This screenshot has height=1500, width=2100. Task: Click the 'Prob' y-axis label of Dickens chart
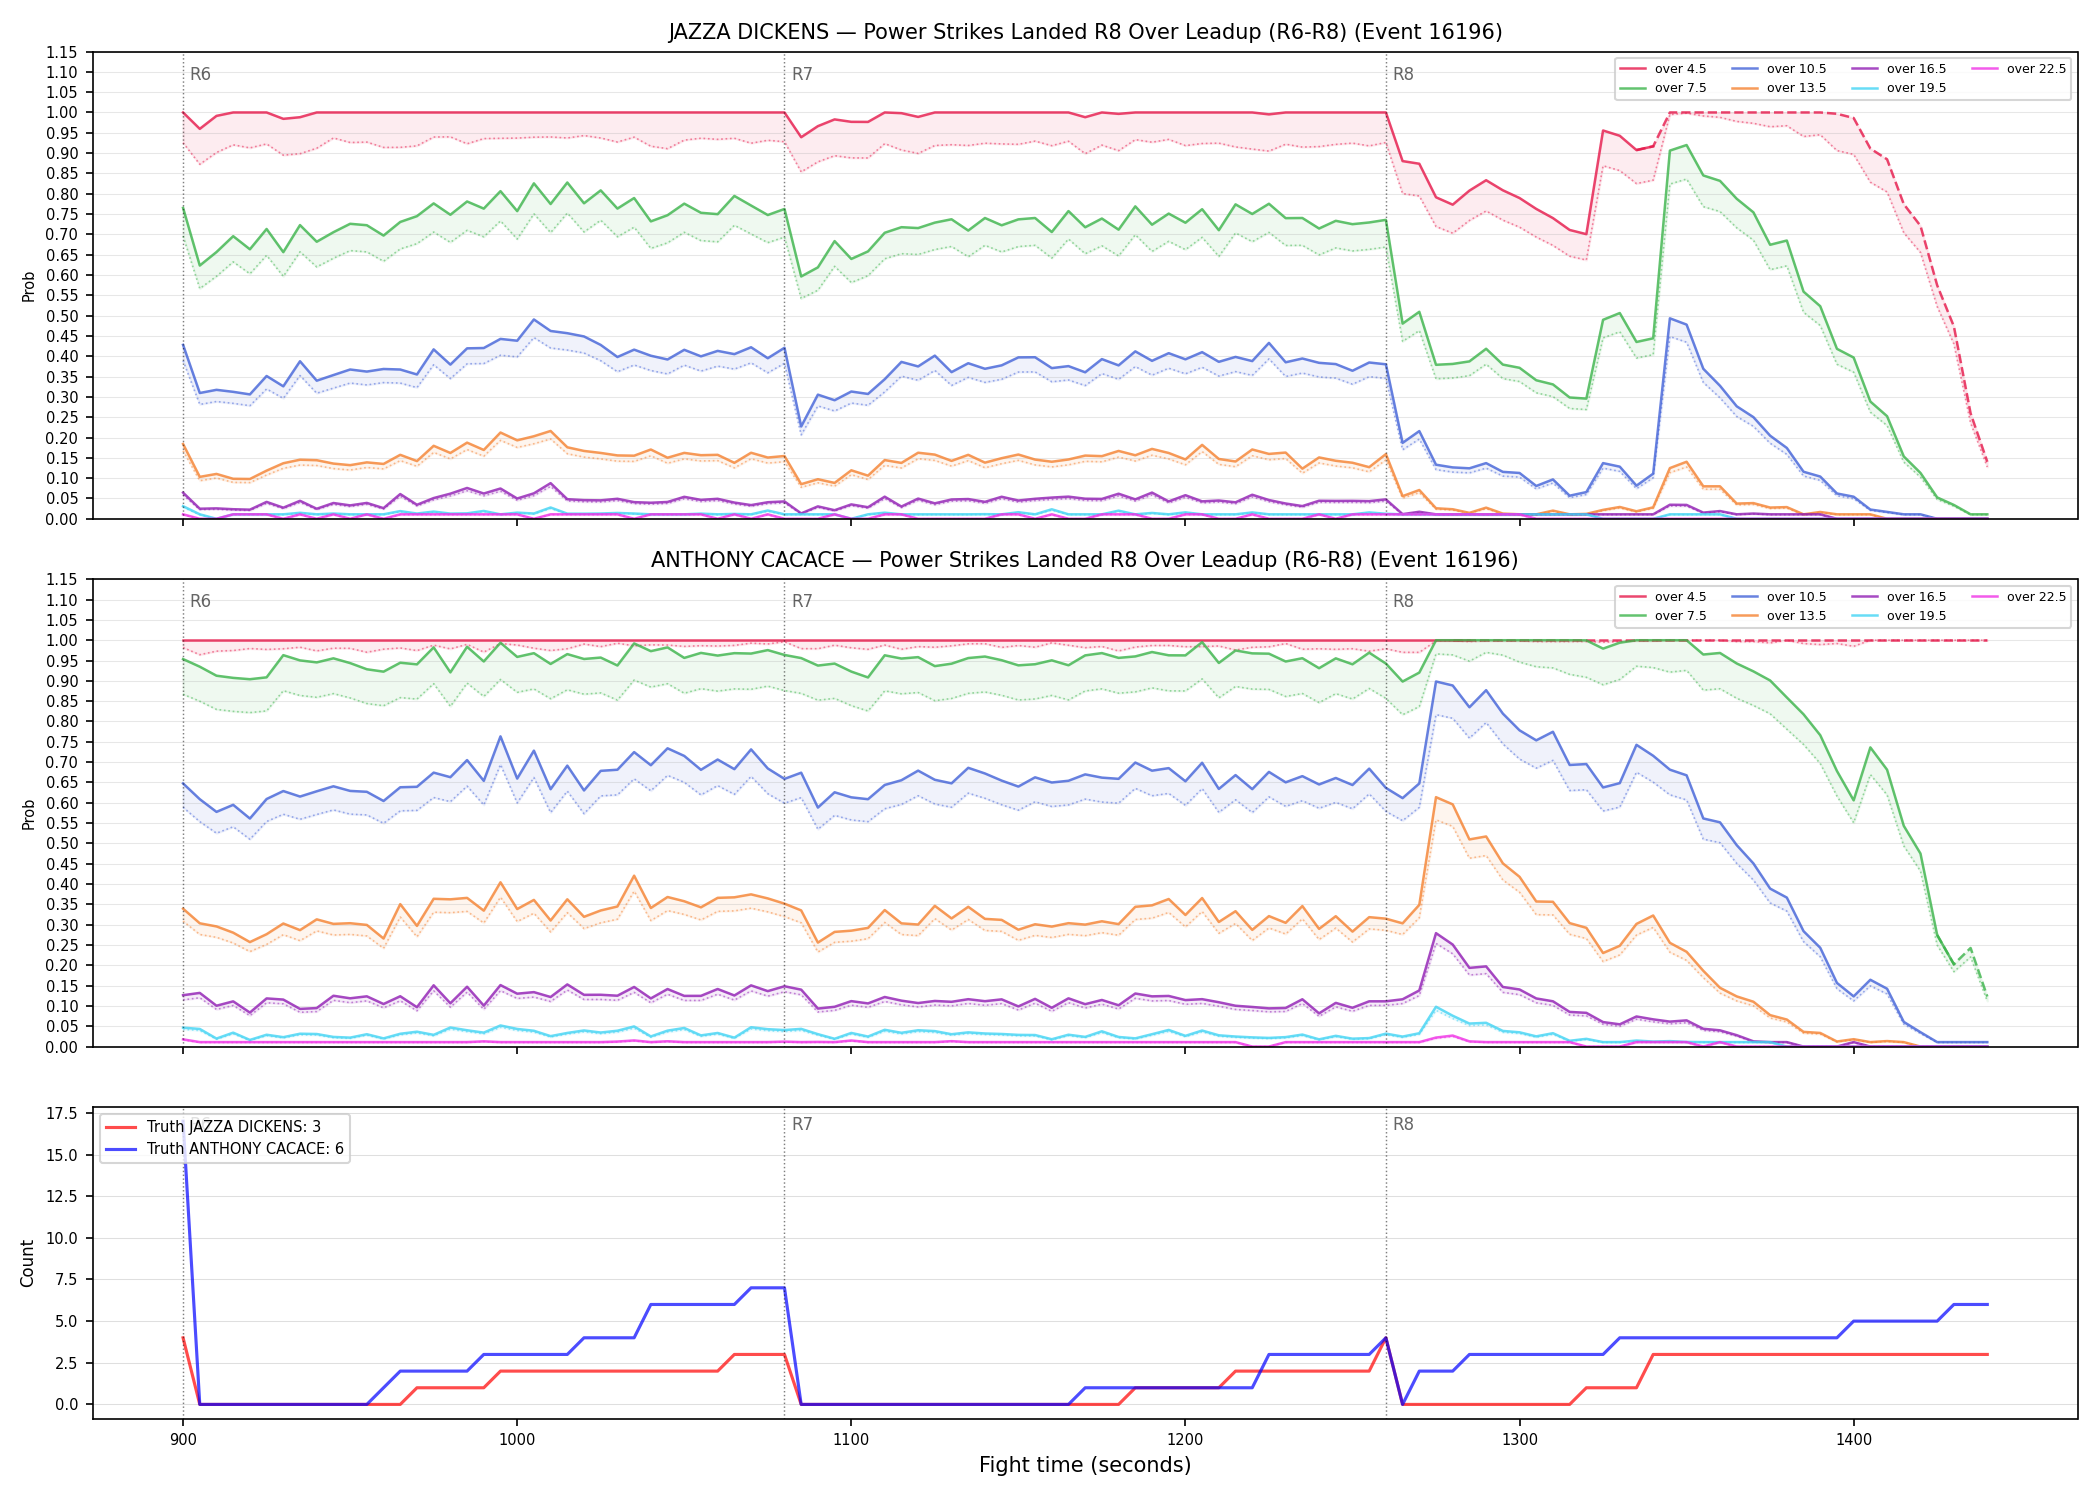coord(28,286)
